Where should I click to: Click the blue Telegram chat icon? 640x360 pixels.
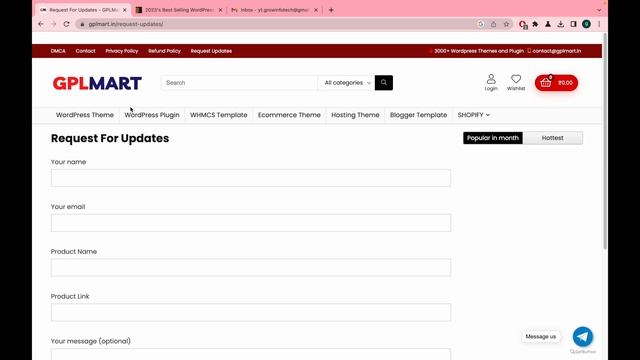click(x=582, y=336)
